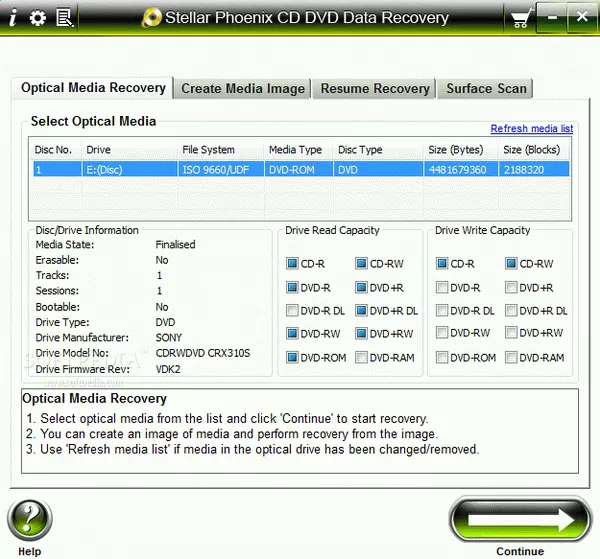This screenshot has height=559, width=600.
Task: Toggle DVD+R DL checkbox in Drive Read Capacity
Action: [x=361, y=310]
